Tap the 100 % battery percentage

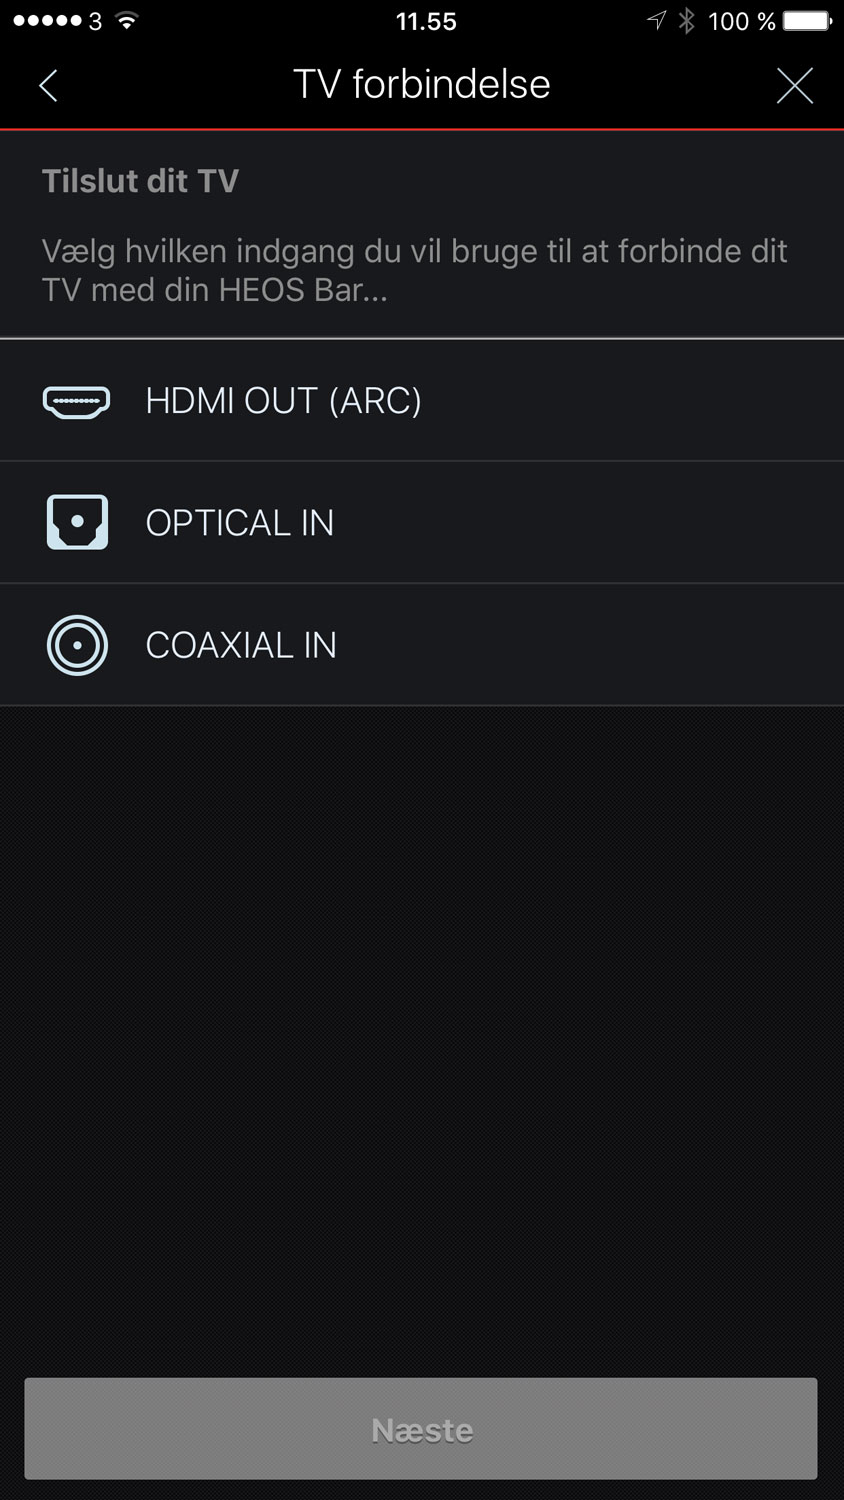742,22
